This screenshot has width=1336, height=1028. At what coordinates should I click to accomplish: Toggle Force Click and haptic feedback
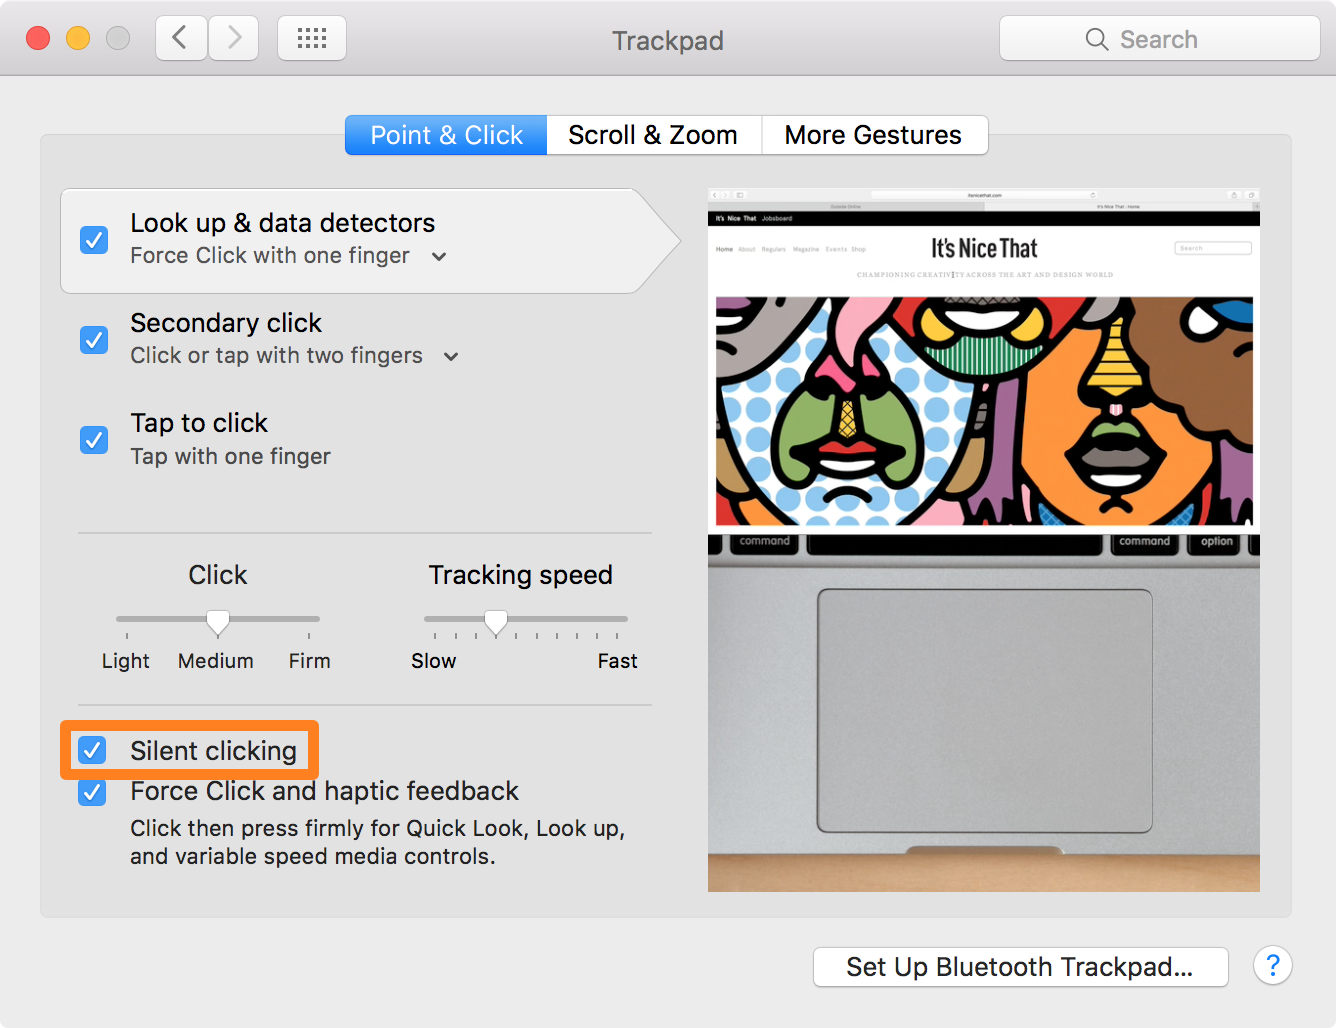coord(91,793)
